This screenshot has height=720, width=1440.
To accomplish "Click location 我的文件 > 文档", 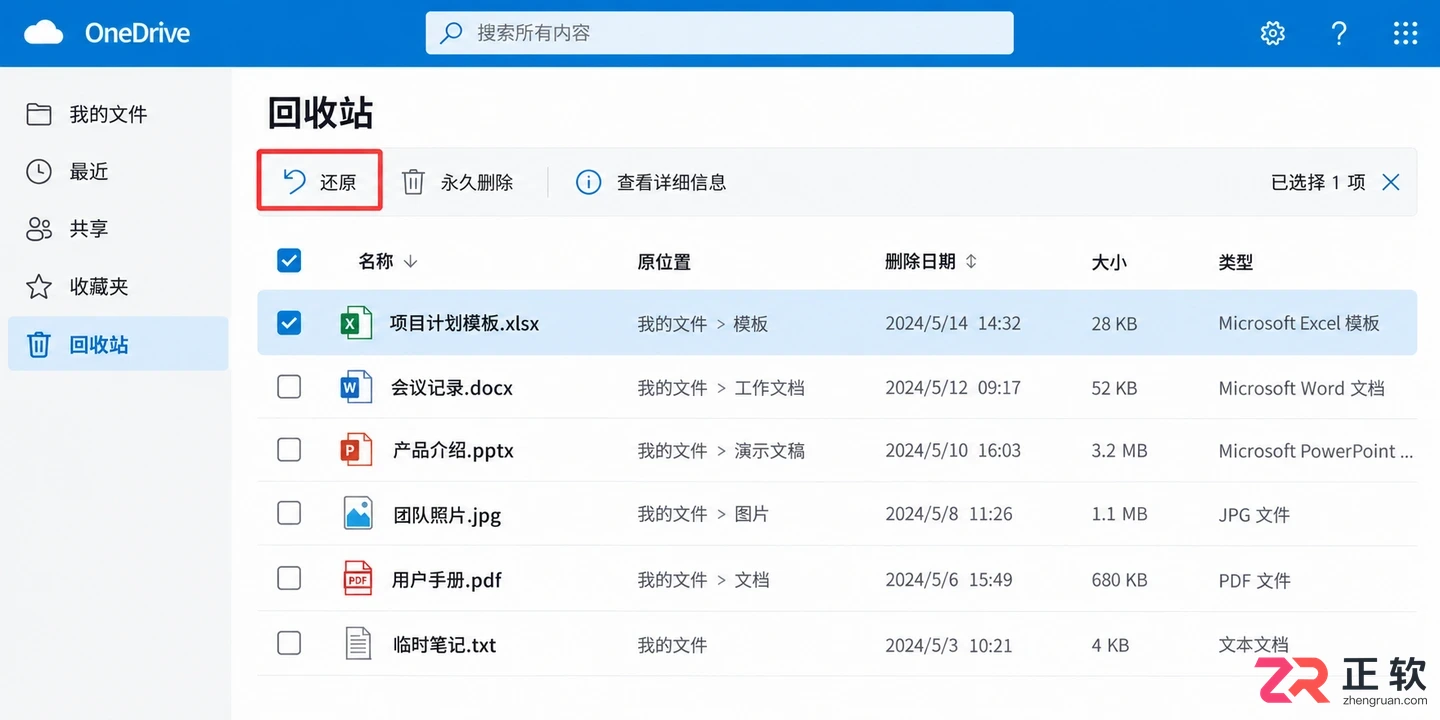I will point(703,579).
